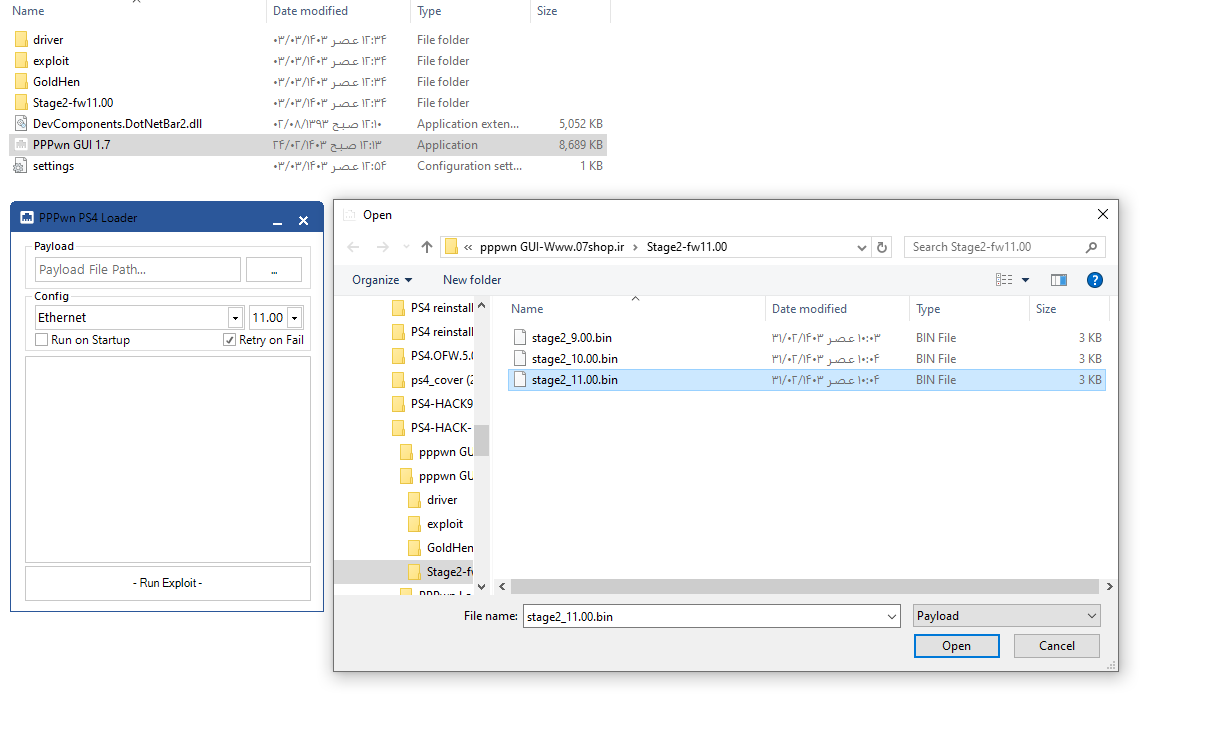The width and height of the screenshot is (1206, 734).
Task: Click the change view layout icon
Action: tap(1004, 280)
